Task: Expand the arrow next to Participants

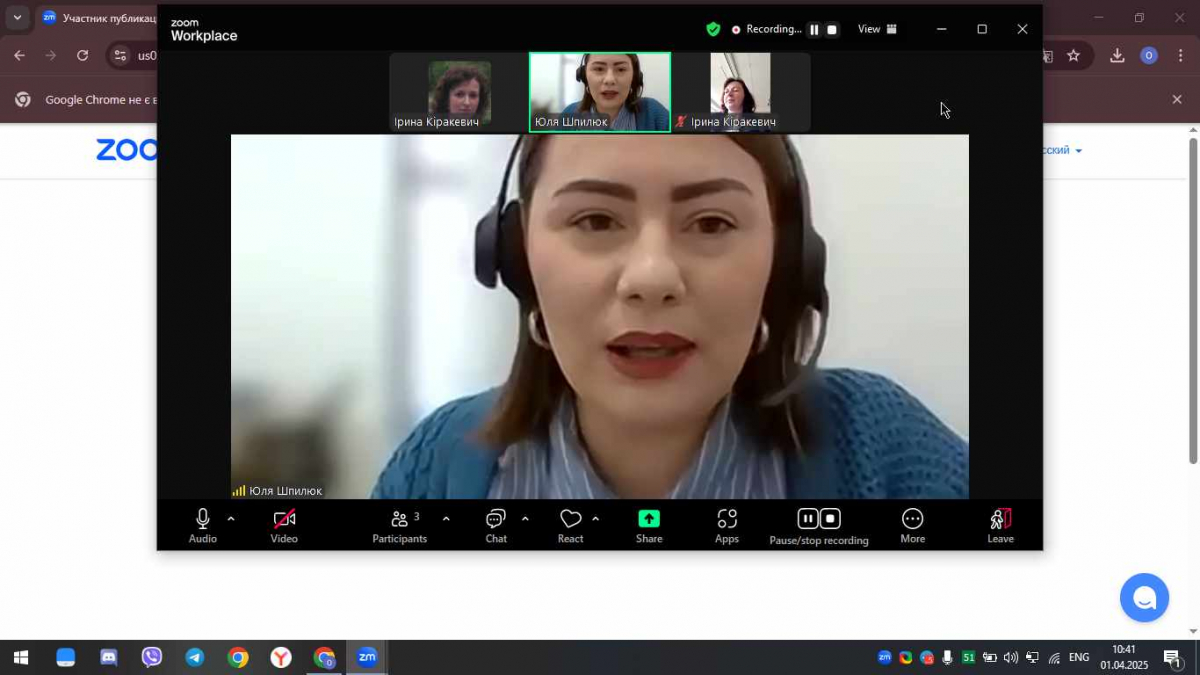Action: tap(446, 519)
